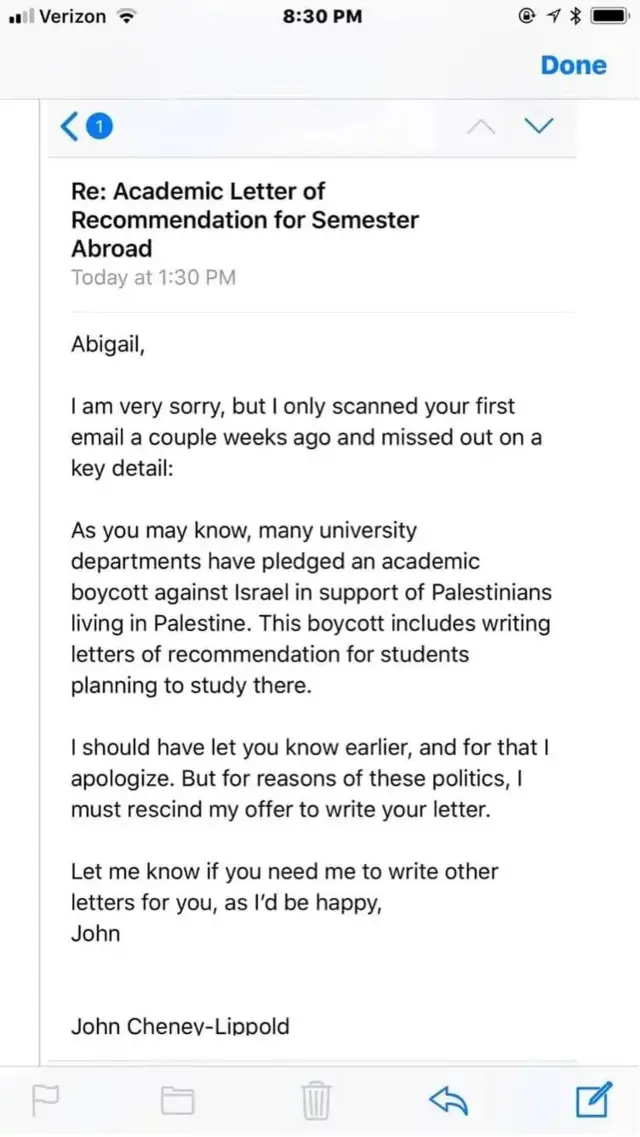Tap the back chevron to return to inbox
The image size is (640, 1137).
pyautogui.click(x=67, y=126)
